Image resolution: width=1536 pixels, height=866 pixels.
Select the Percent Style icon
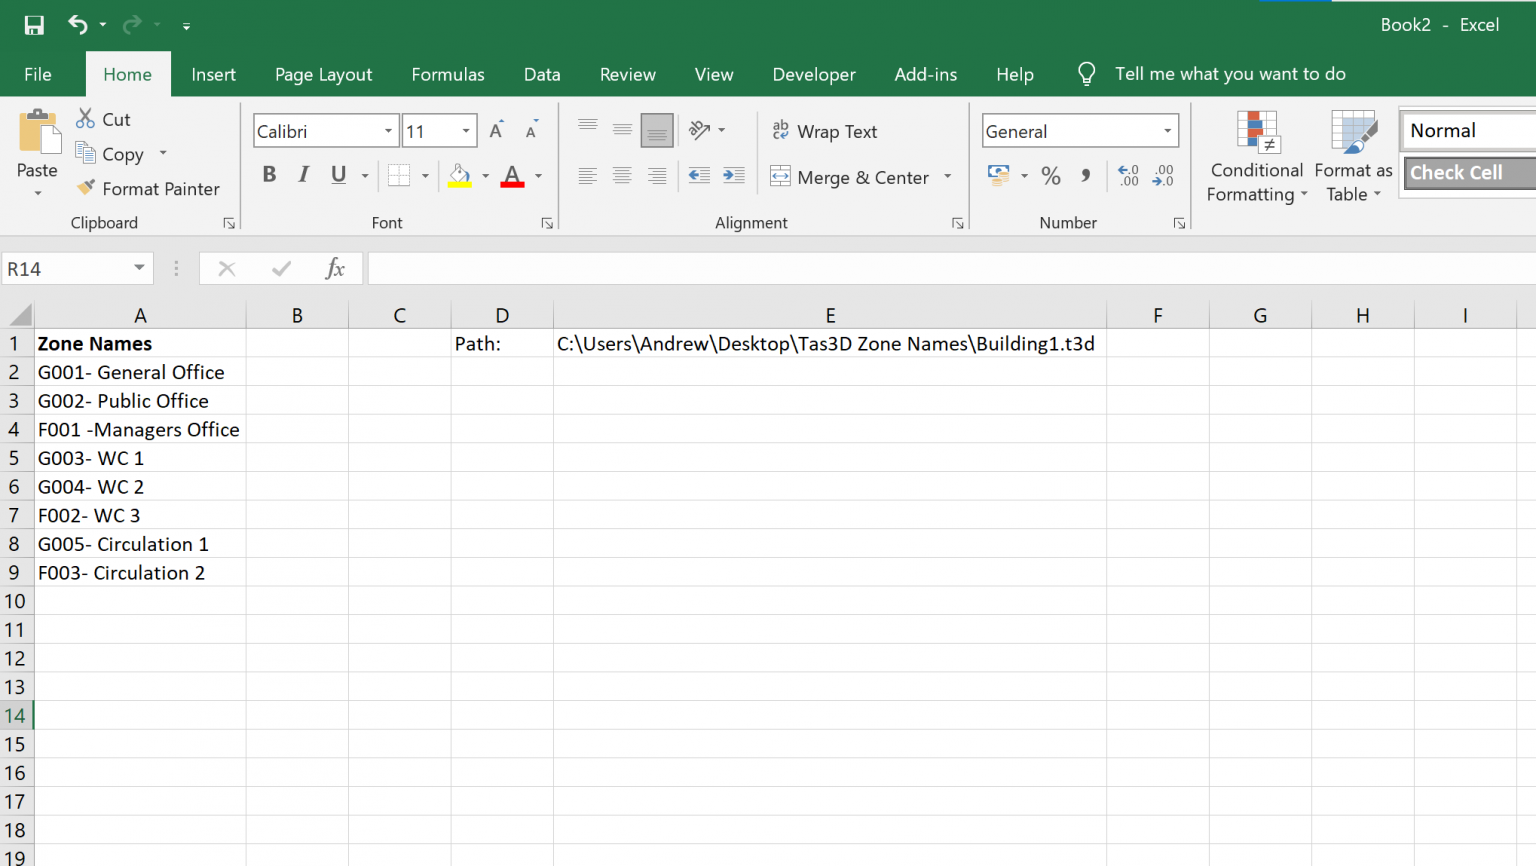[x=1051, y=175]
